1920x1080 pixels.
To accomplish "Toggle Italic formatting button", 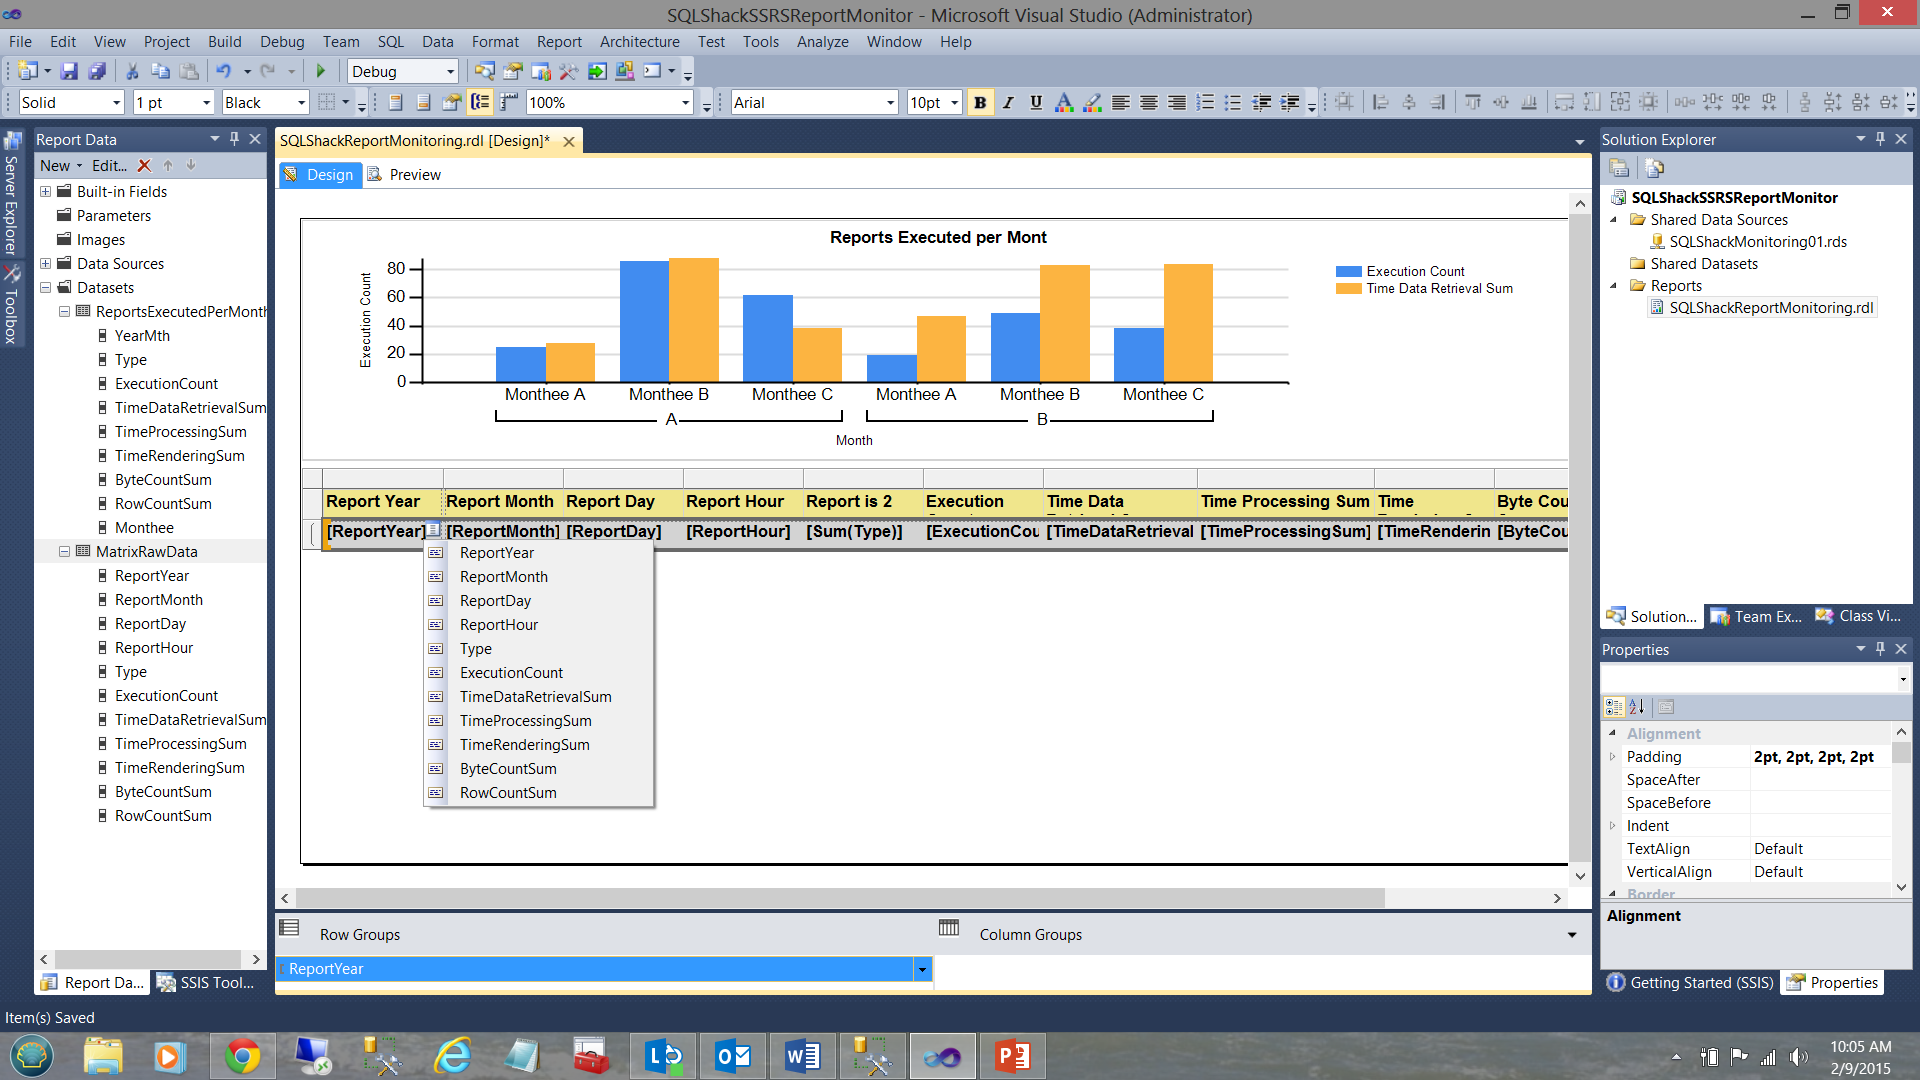I will (1008, 102).
